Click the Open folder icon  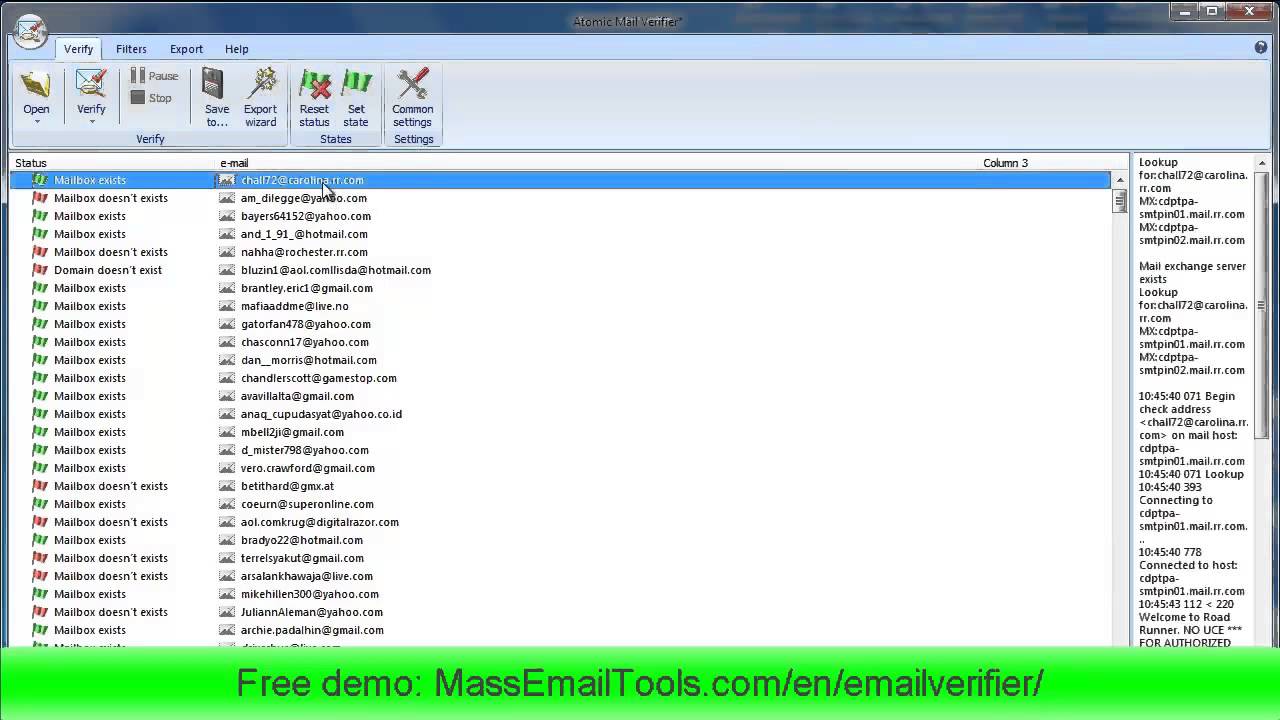(x=36, y=85)
